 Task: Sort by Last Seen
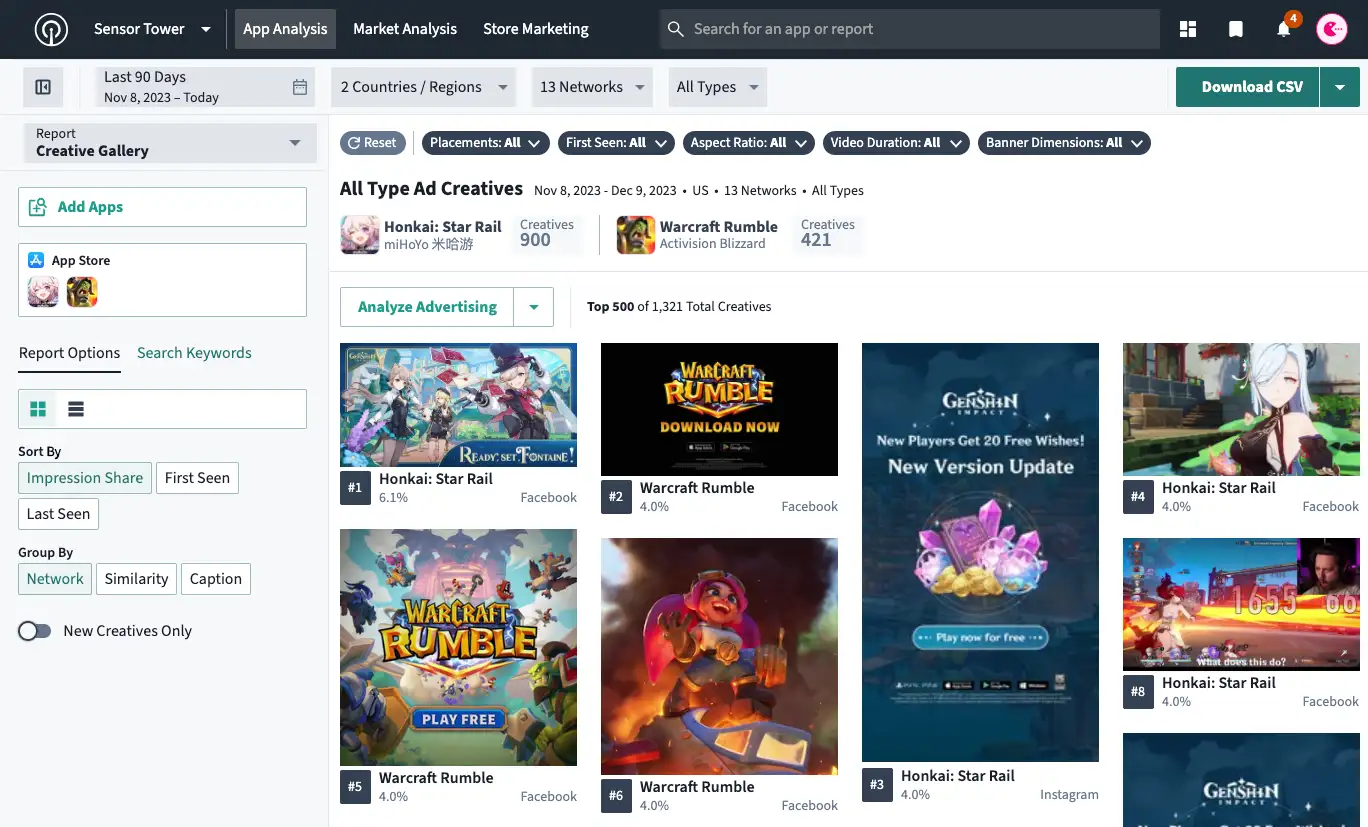pos(58,514)
